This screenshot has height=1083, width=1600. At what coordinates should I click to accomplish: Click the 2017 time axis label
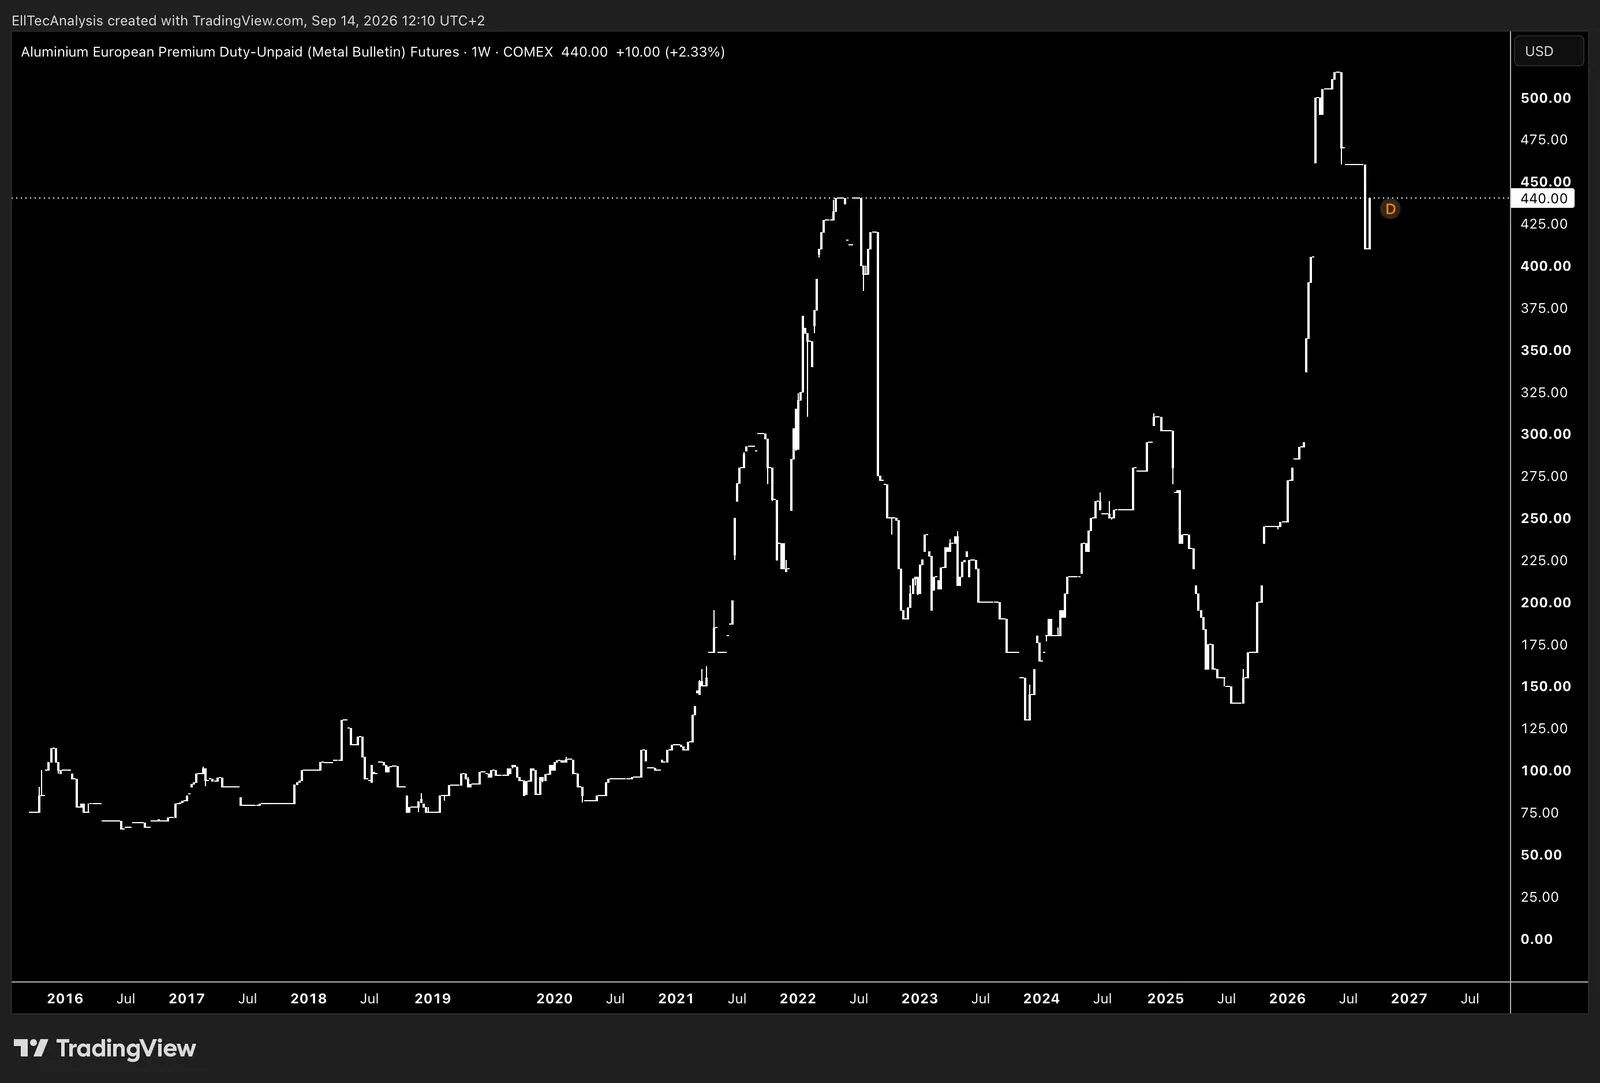point(187,998)
